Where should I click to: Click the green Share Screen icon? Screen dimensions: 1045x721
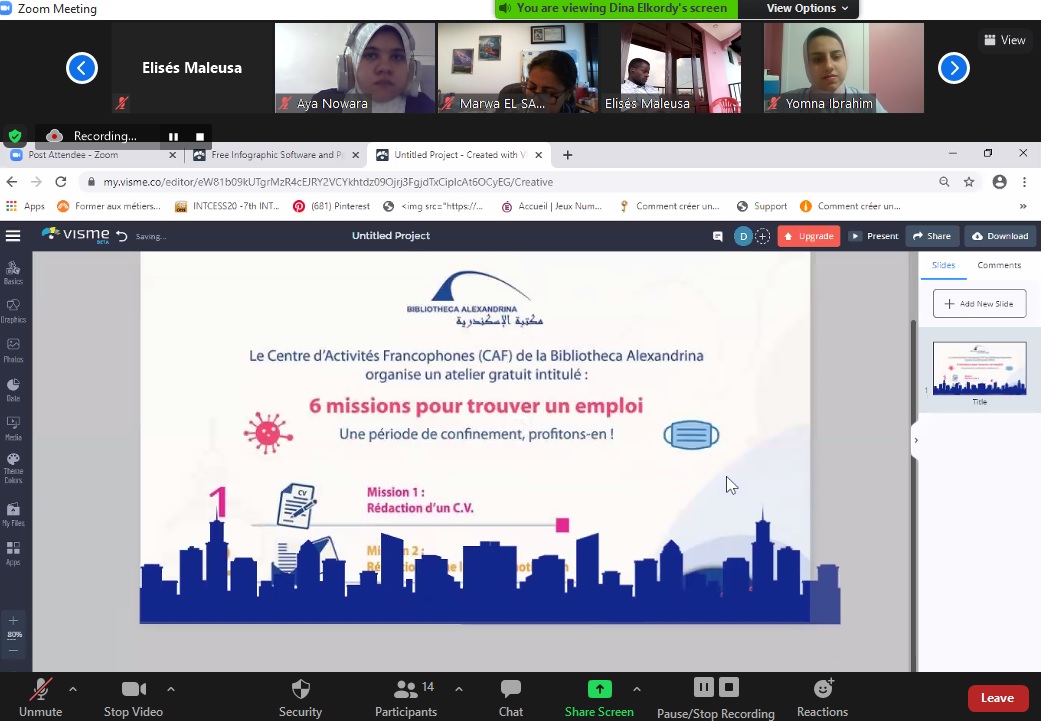pyautogui.click(x=599, y=689)
